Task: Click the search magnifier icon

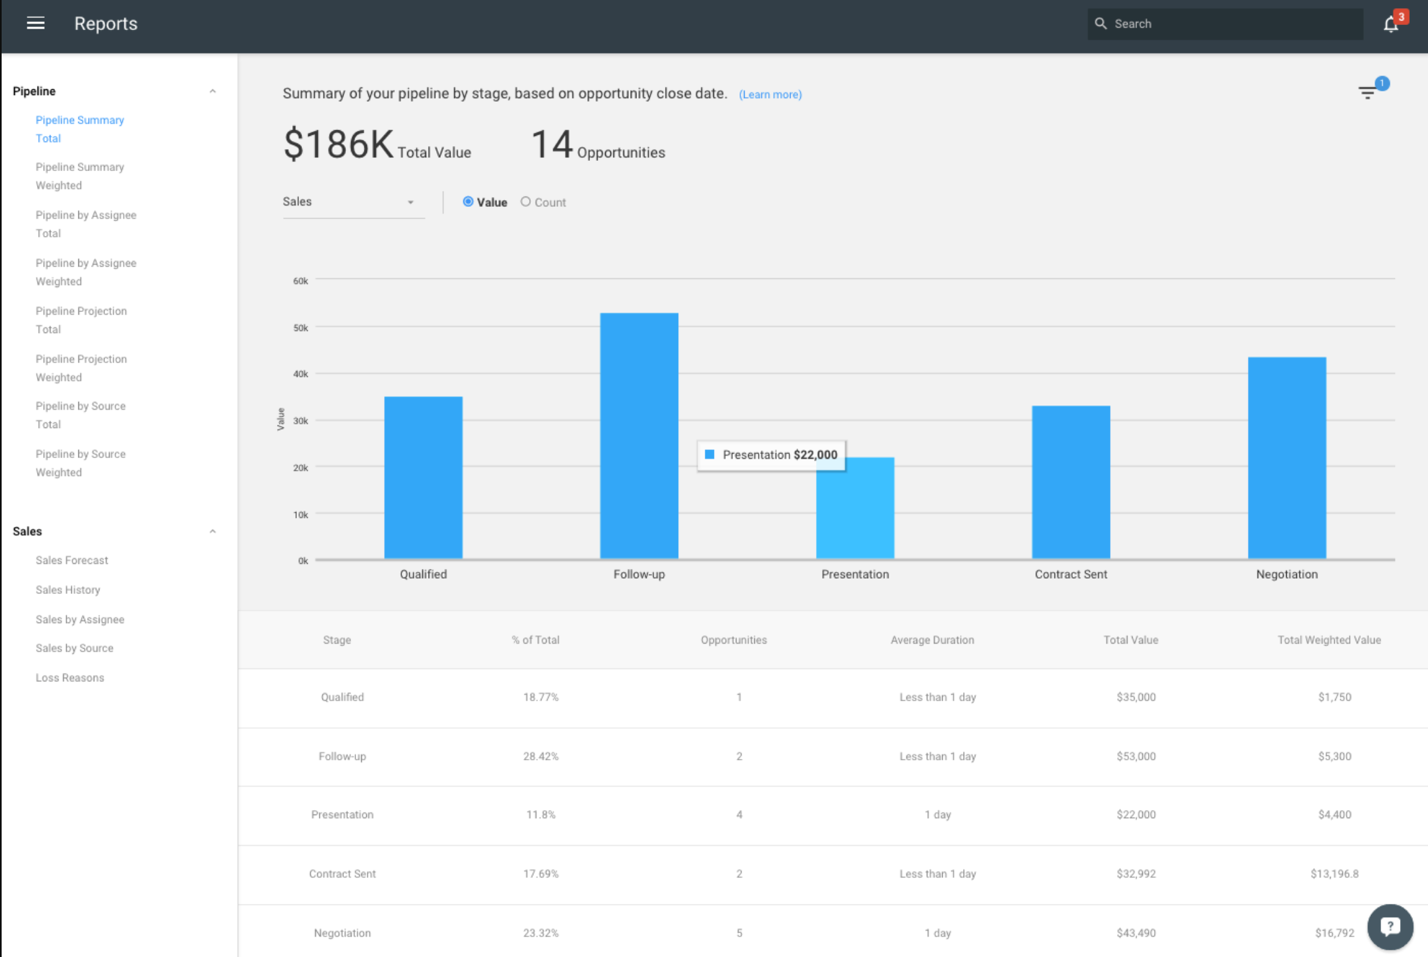Action: pyautogui.click(x=1101, y=23)
